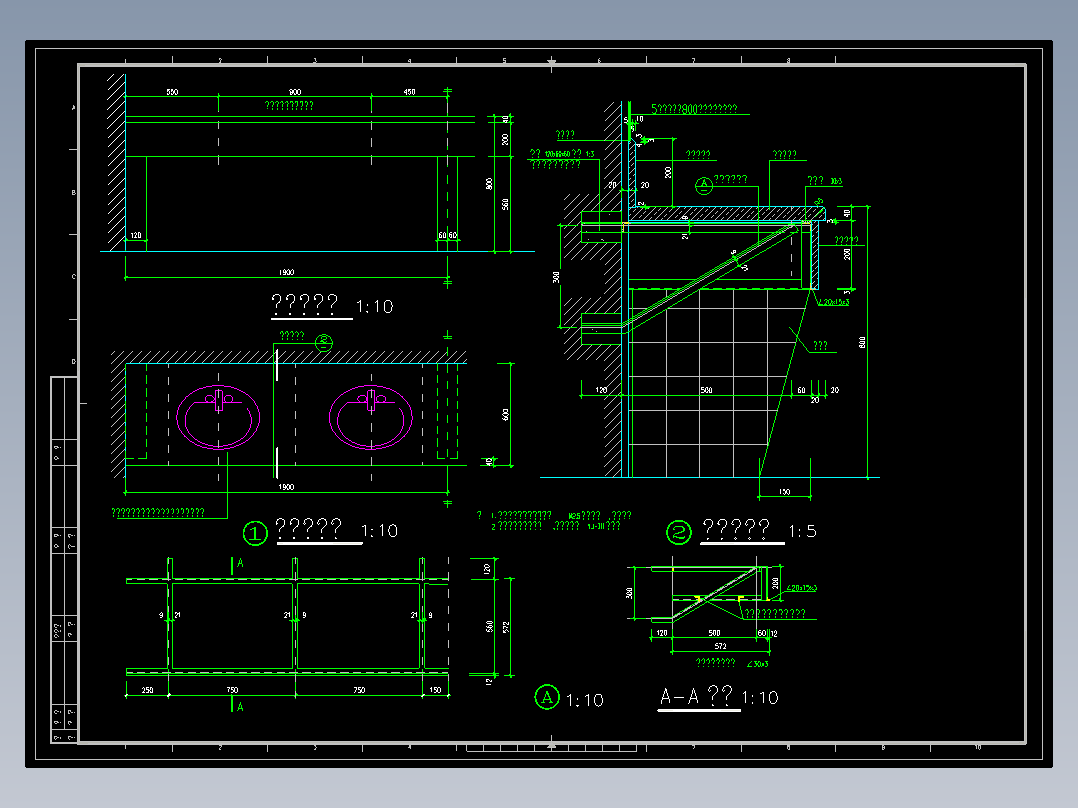
Task: Click the circled 1 marker beside plan title
Action: pyautogui.click(x=255, y=533)
